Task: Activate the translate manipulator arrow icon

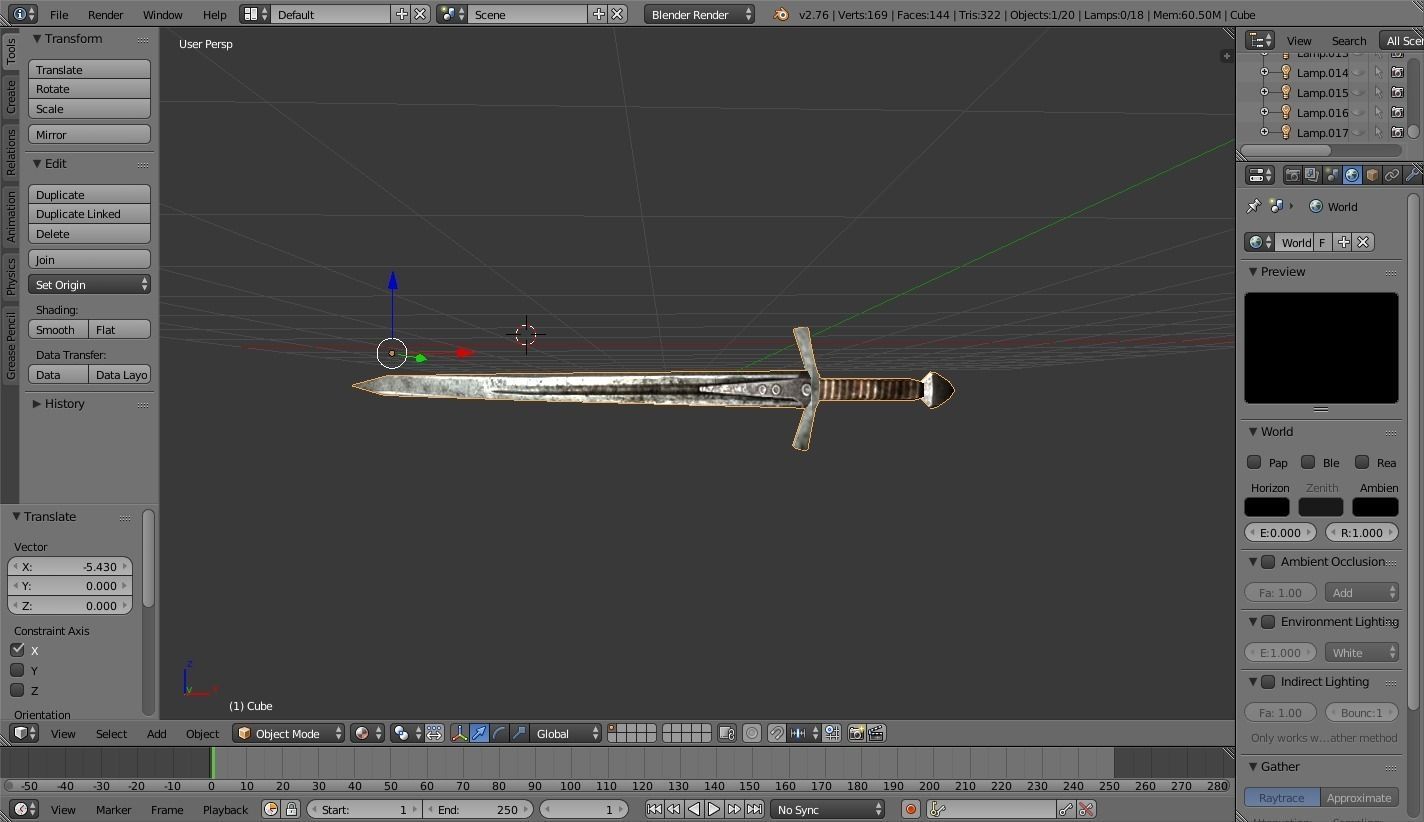Action: point(479,733)
